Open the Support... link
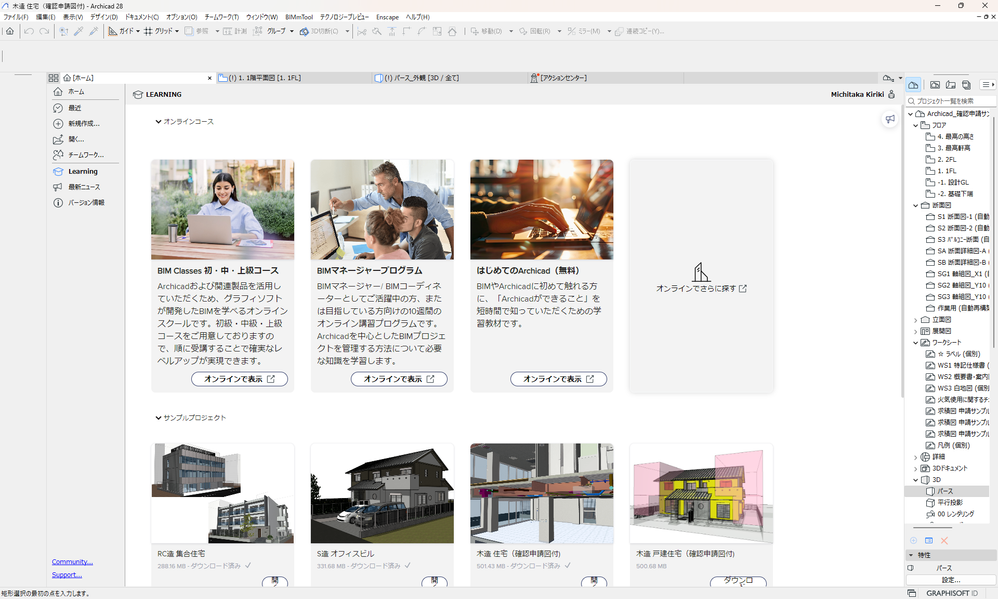 (67, 575)
